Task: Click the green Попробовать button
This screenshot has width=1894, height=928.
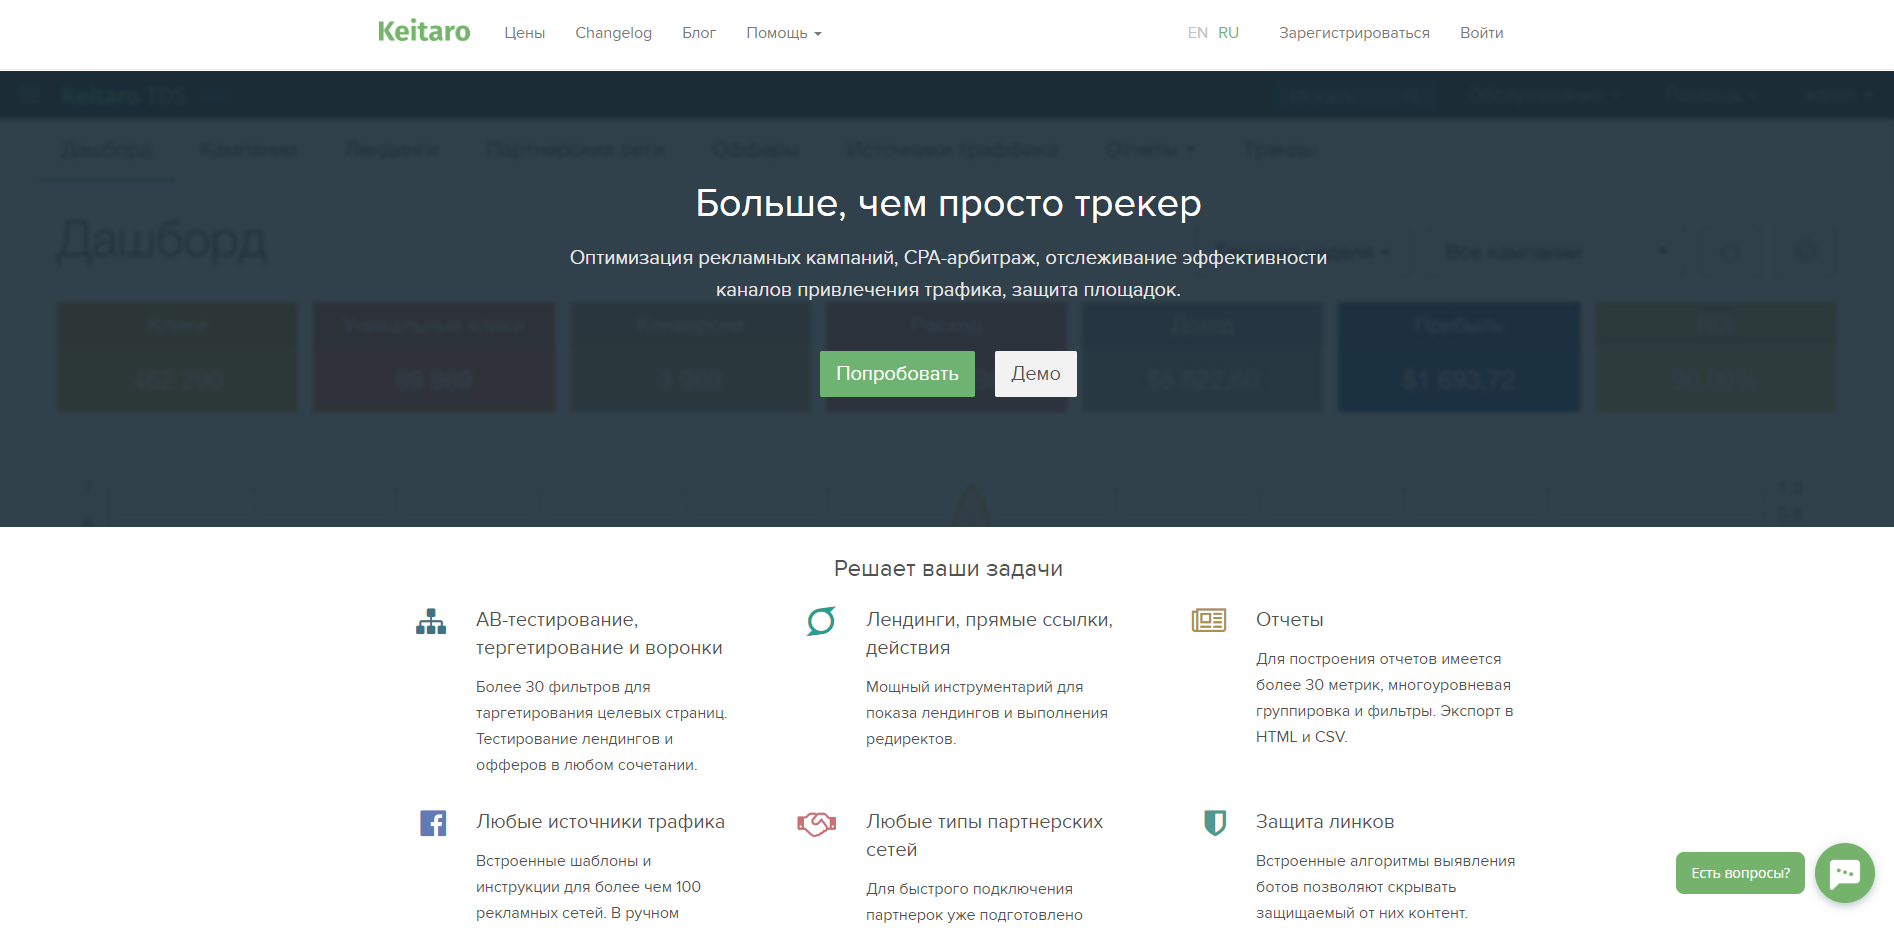Action: point(897,374)
